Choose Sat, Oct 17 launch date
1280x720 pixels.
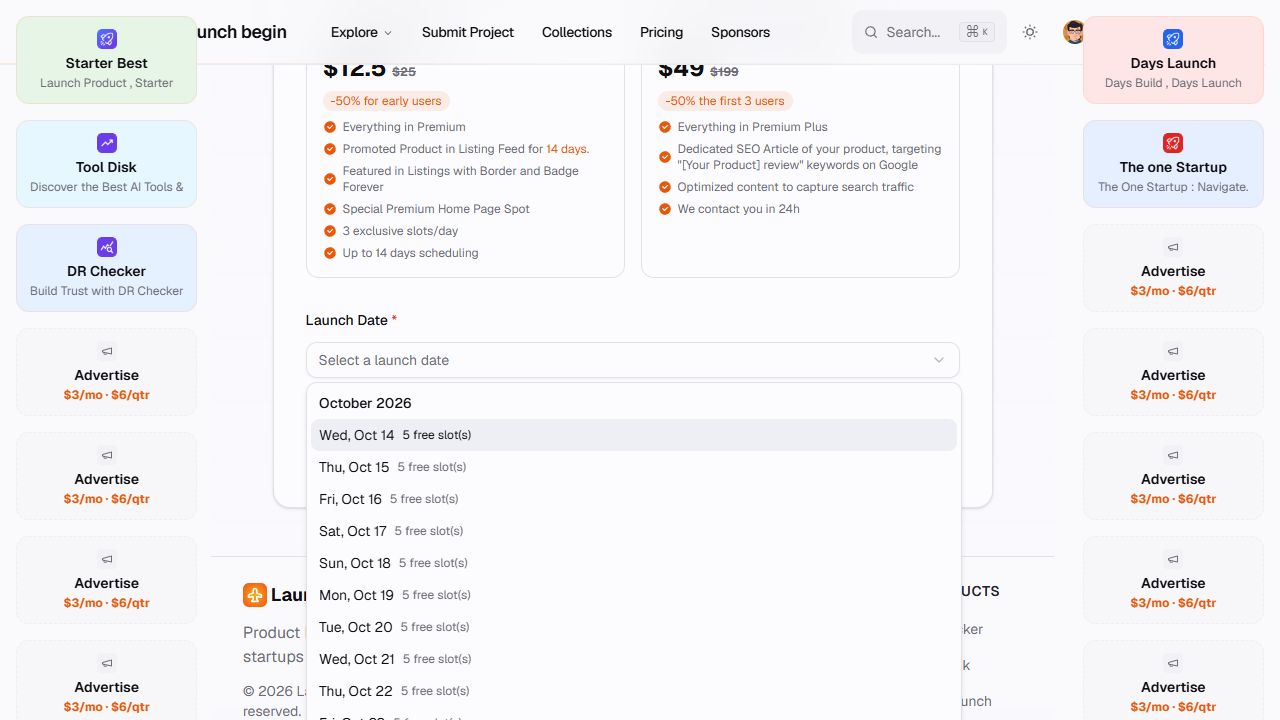click(634, 531)
